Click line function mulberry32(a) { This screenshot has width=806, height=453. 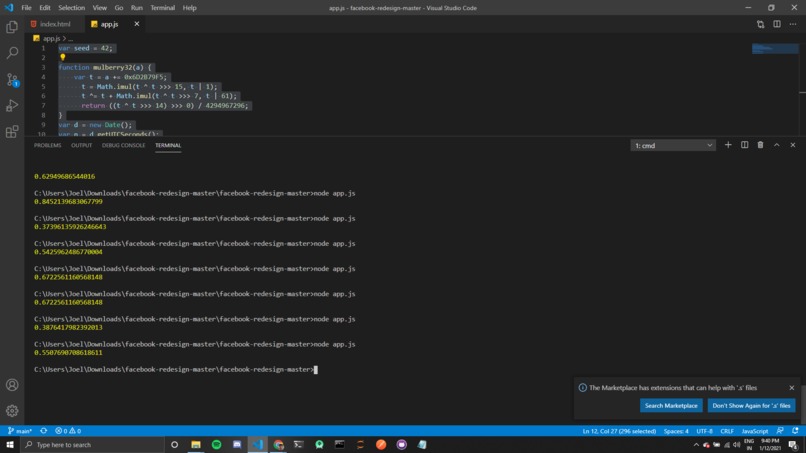click(x=105, y=67)
